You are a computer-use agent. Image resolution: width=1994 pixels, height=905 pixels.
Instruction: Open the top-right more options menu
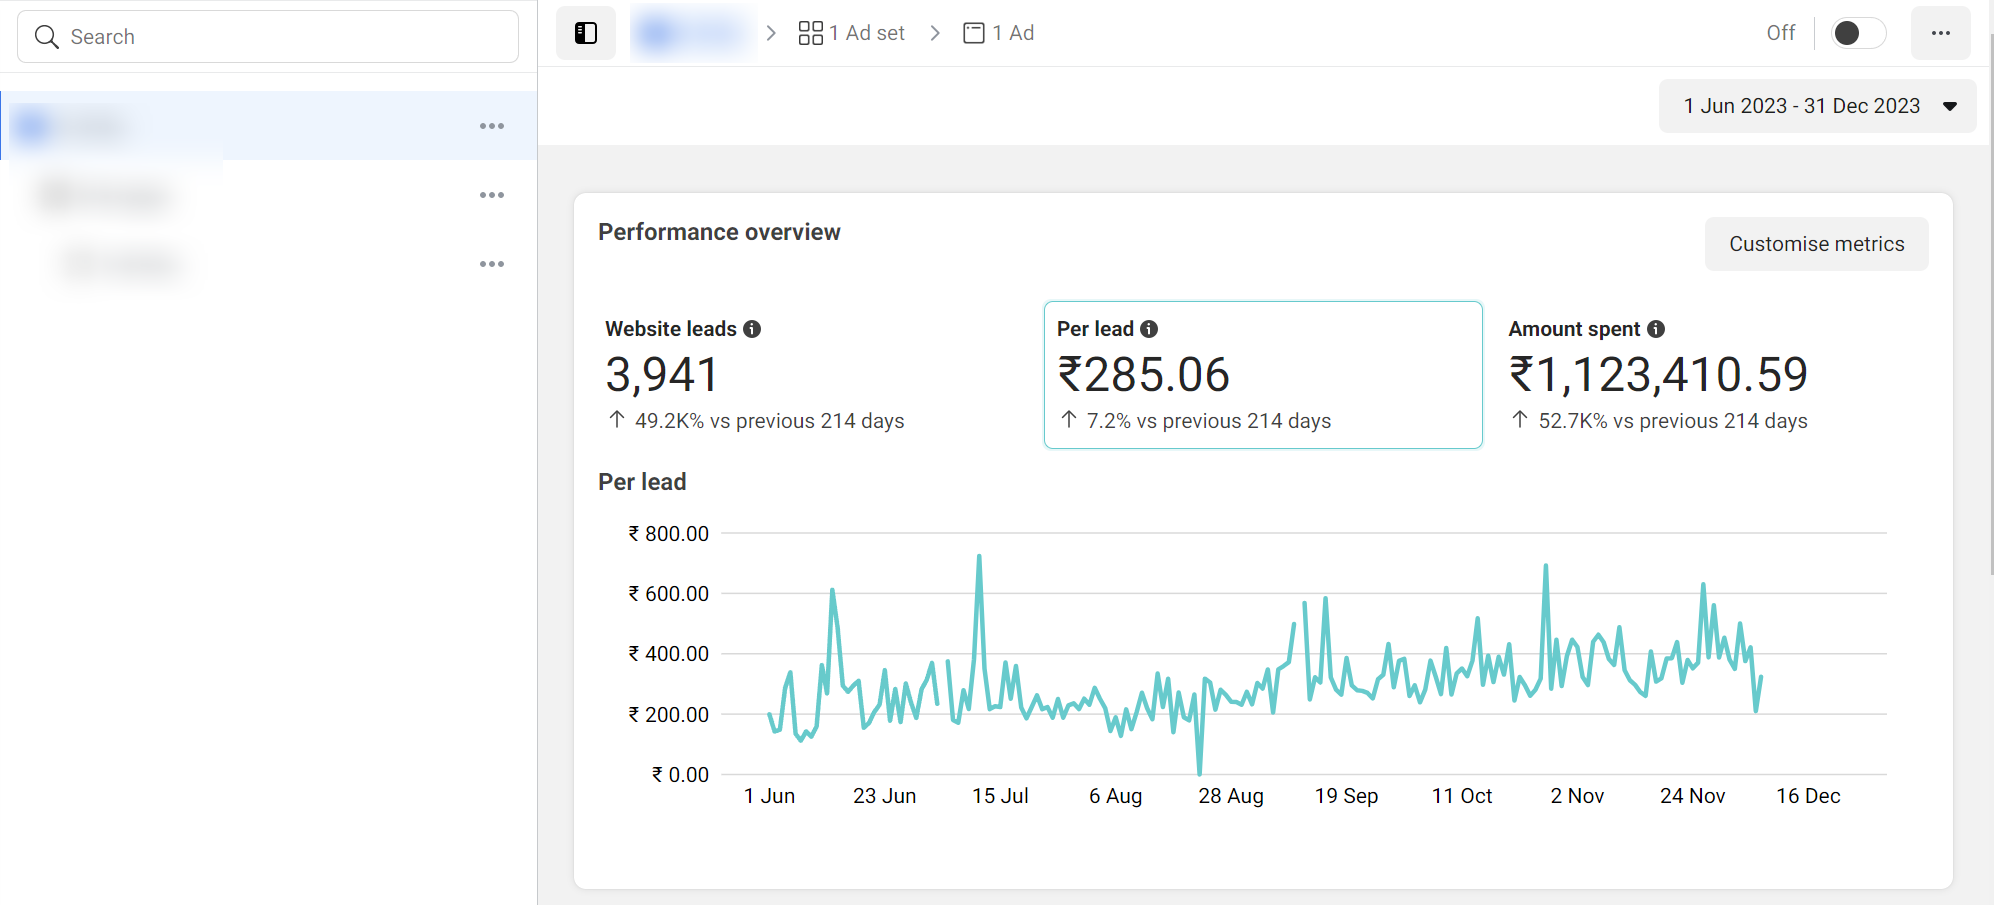pos(1940,33)
